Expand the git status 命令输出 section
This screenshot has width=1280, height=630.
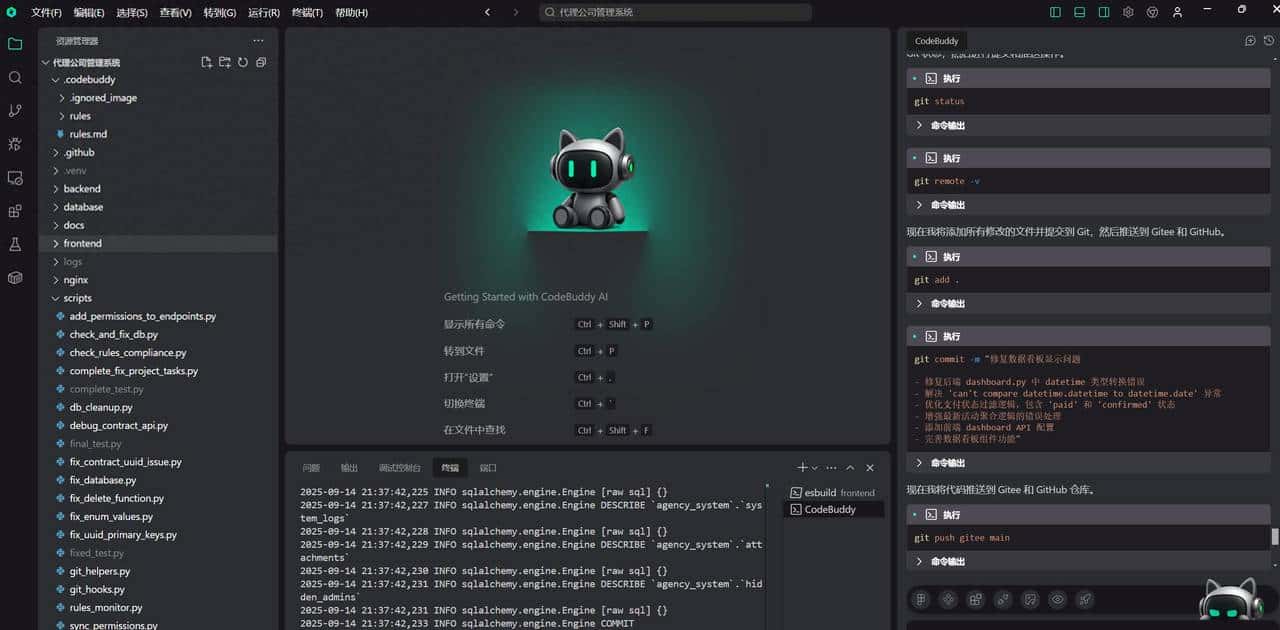pos(947,125)
